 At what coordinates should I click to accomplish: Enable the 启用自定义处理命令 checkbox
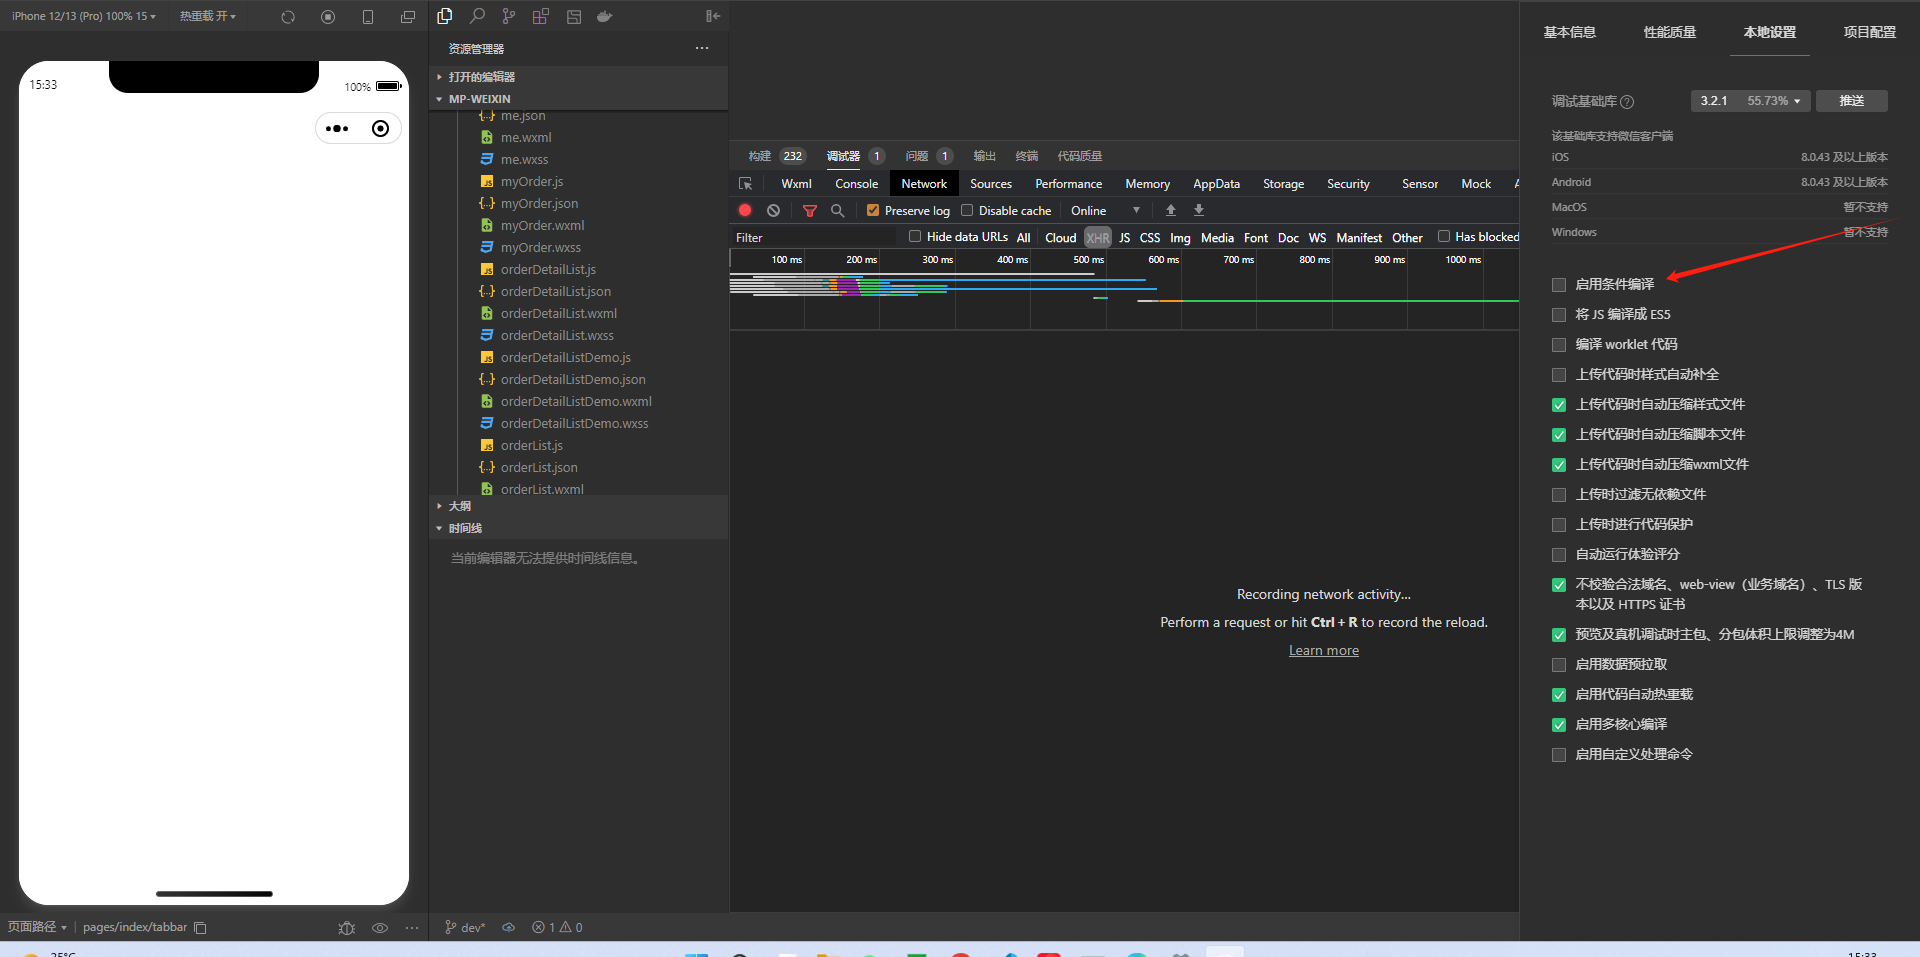1559,755
